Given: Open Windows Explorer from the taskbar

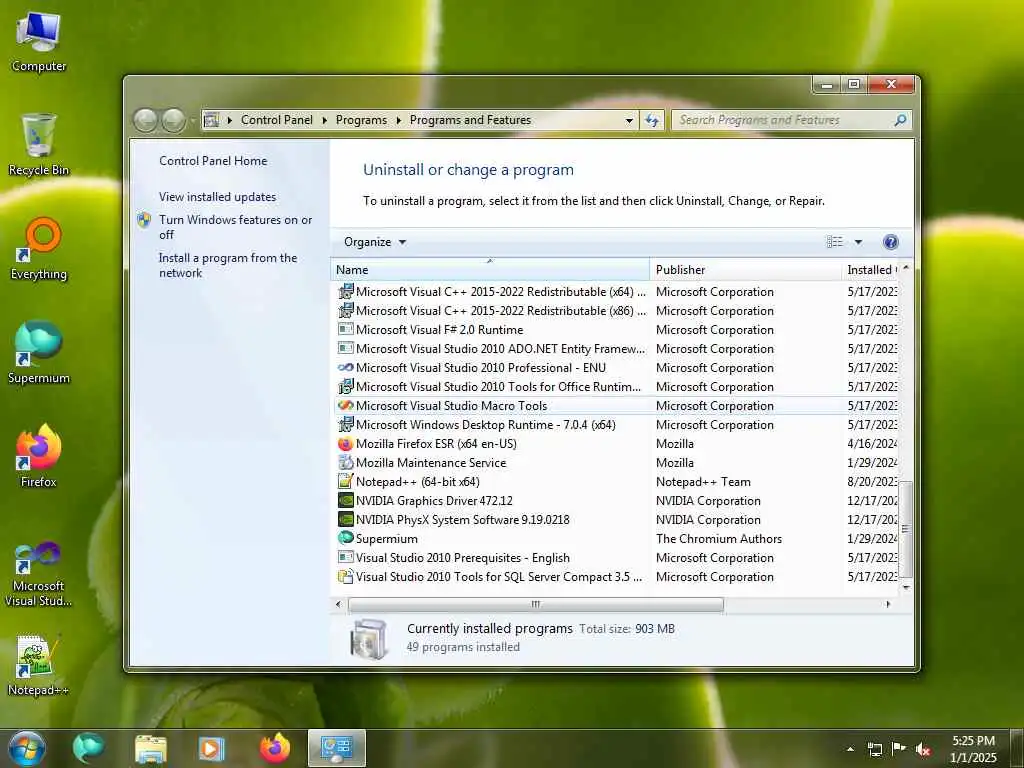Looking at the screenshot, I should coord(151,748).
